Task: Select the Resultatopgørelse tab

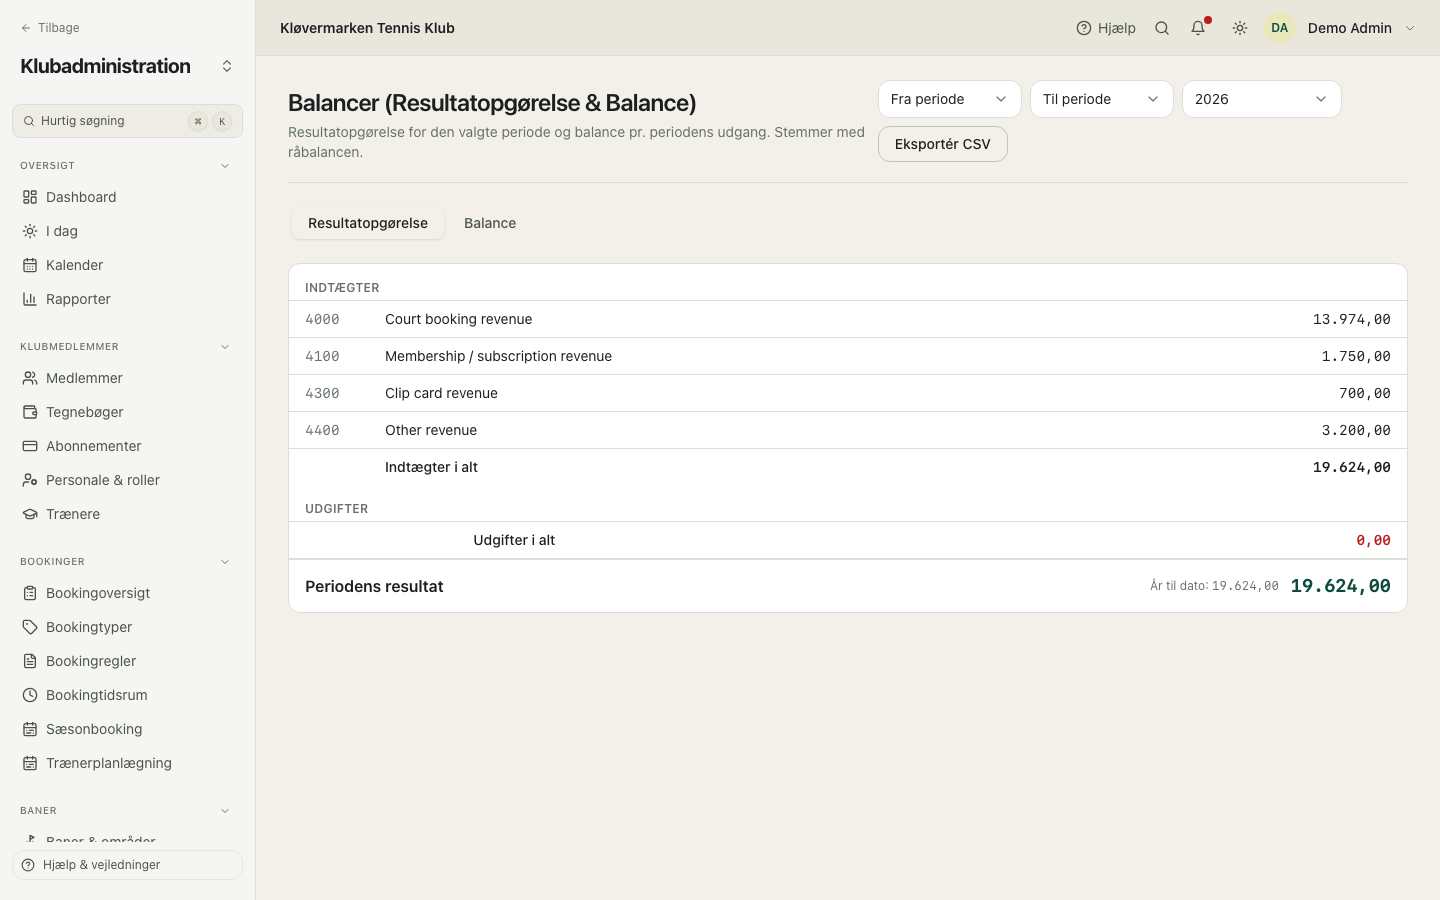Action: pos(368,223)
